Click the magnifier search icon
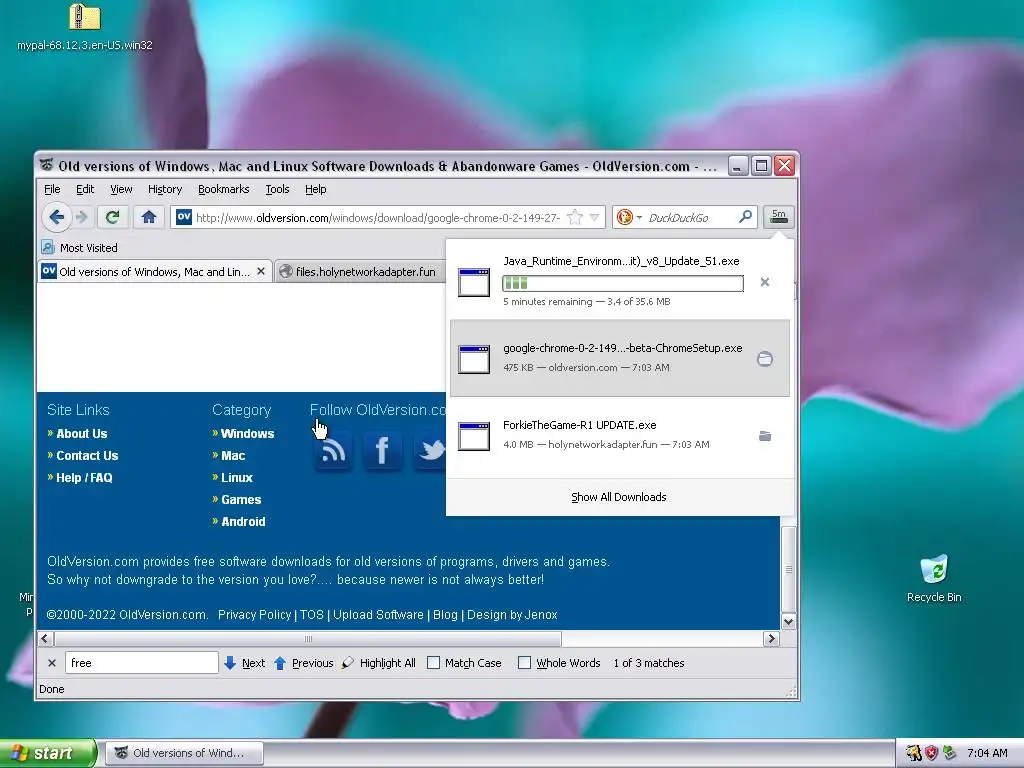 click(745, 217)
